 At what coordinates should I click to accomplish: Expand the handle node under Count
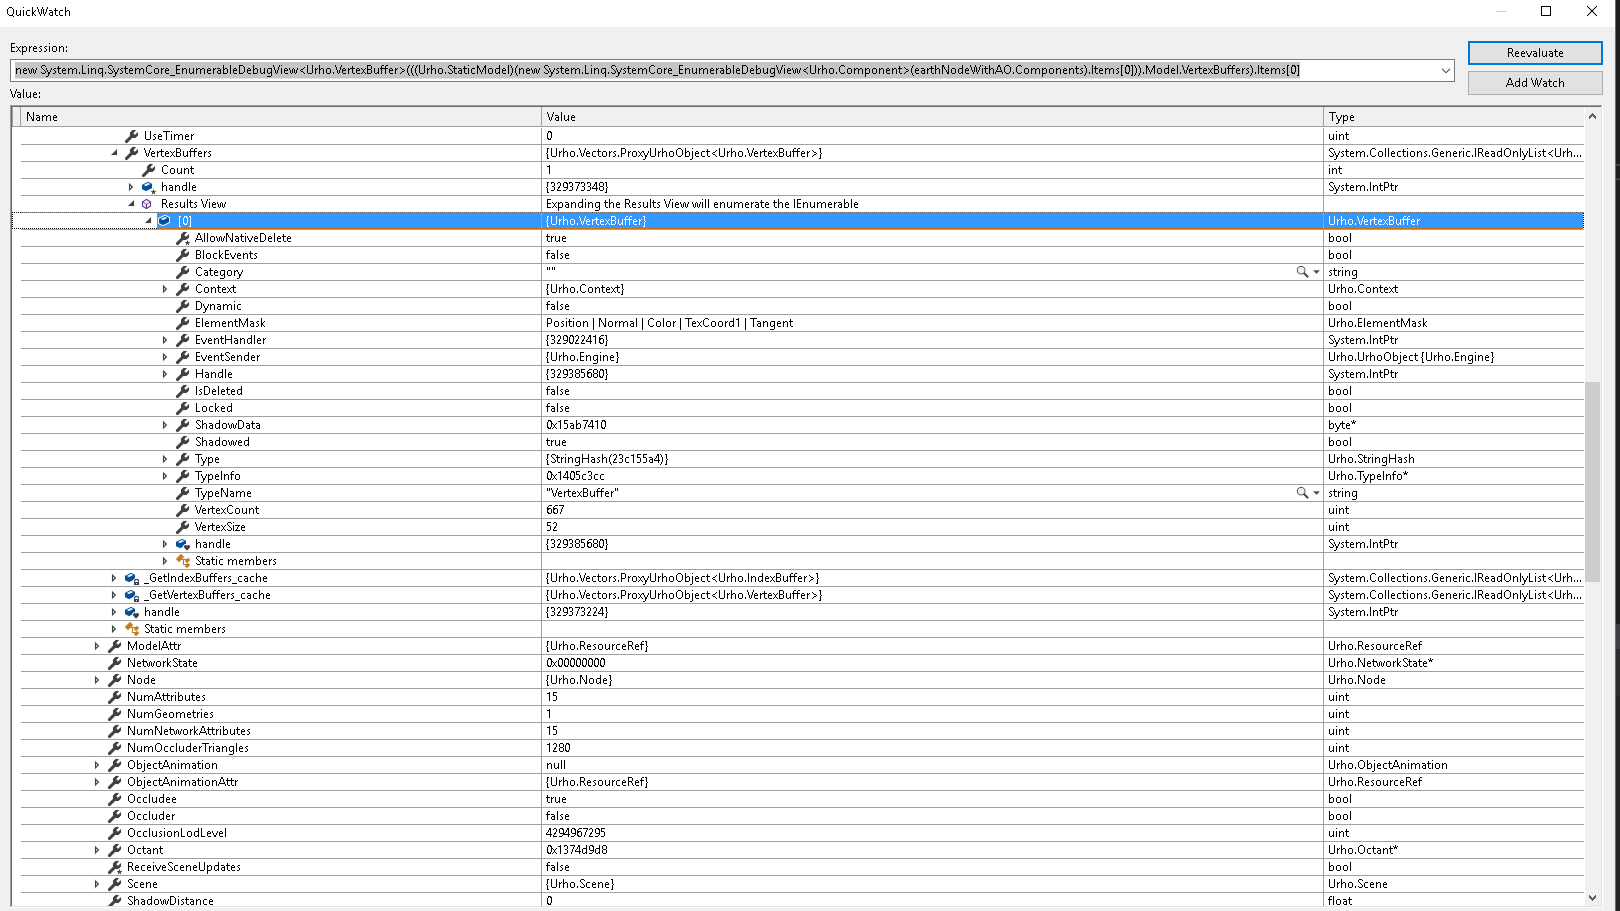131,187
